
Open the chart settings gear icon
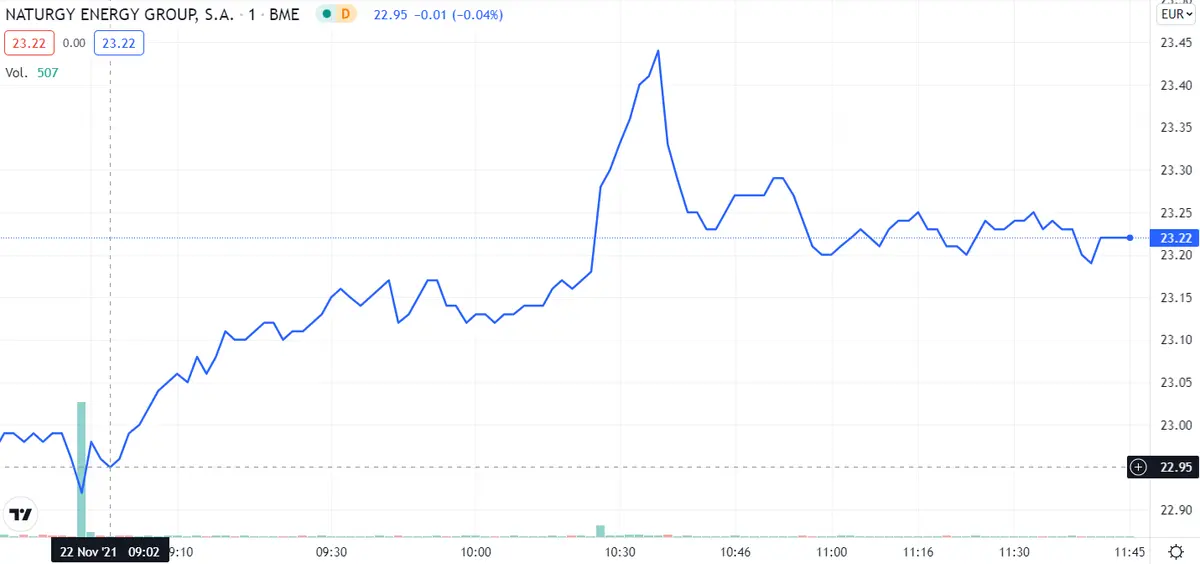(x=1174, y=551)
